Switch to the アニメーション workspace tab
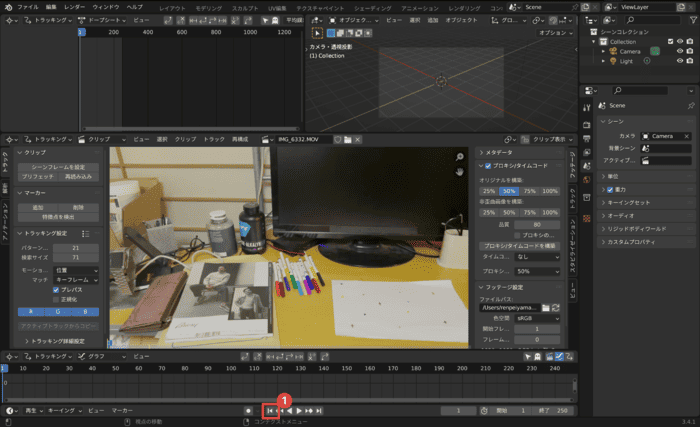The width and height of the screenshot is (700, 427). [x=420, y=7]
